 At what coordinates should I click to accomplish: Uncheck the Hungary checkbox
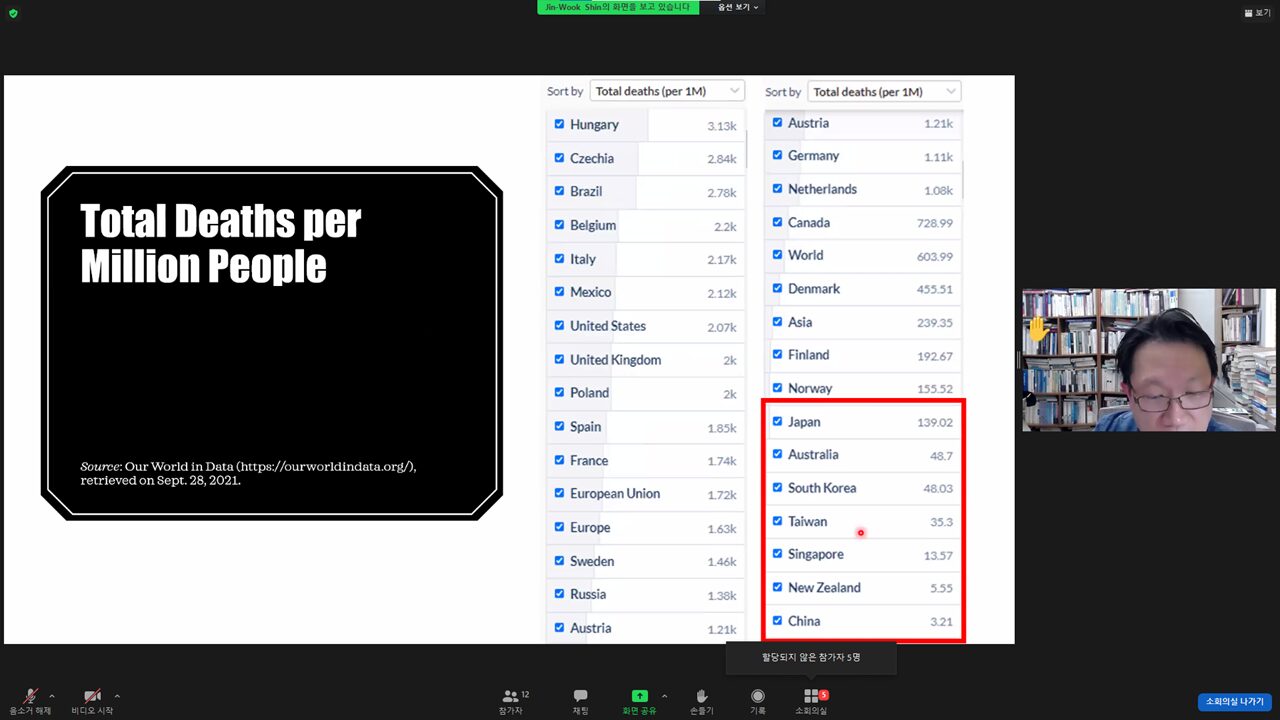click(x=559, y=125)
